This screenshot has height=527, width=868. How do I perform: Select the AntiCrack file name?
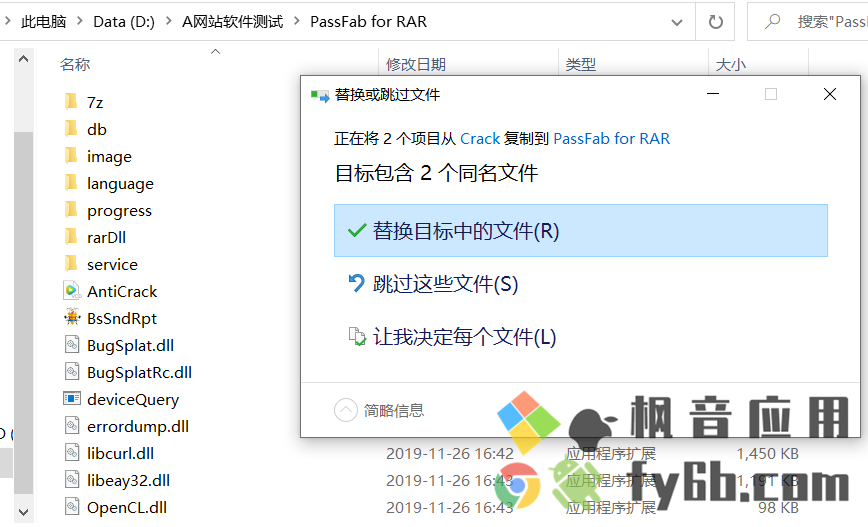122,291
